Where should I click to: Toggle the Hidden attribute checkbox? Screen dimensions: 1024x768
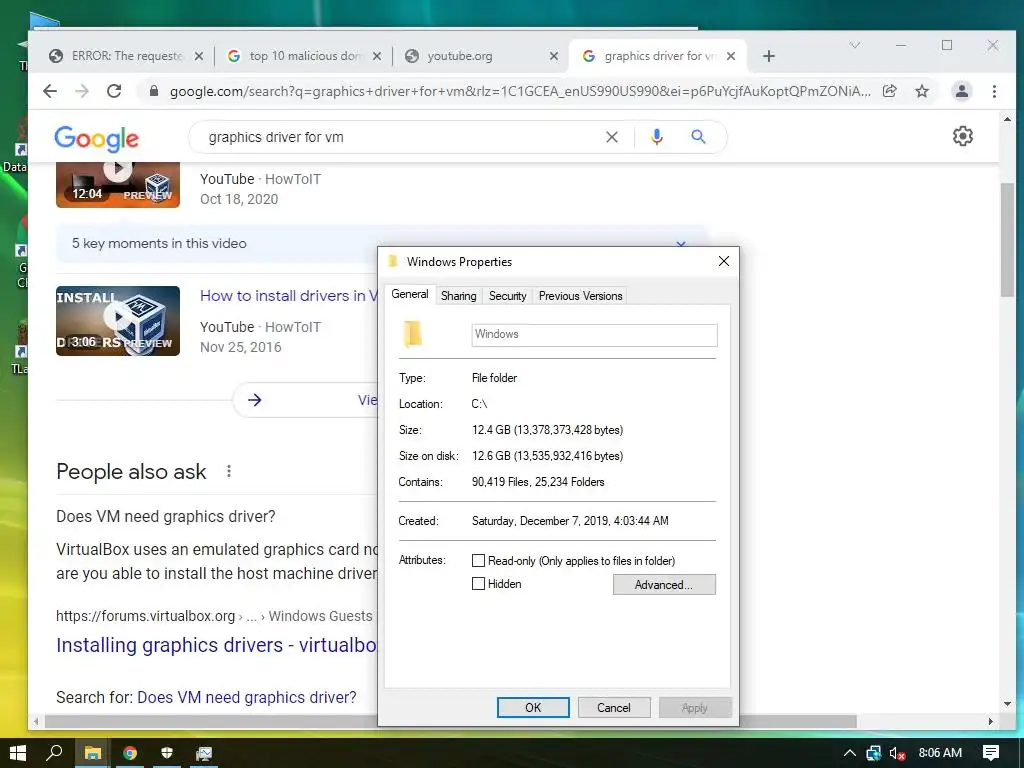[x=479, y=584]
